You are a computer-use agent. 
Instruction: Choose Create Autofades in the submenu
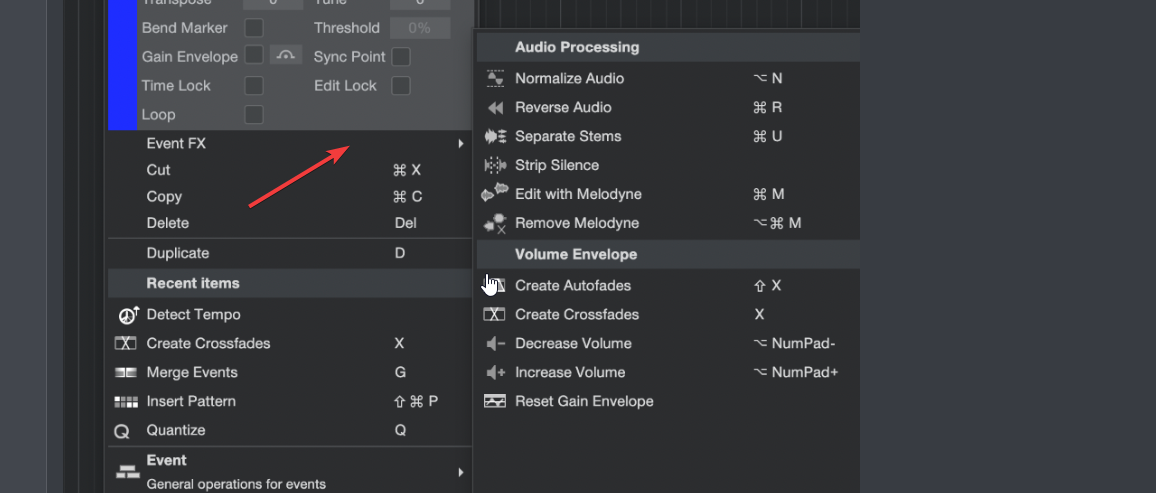[573, 285]
